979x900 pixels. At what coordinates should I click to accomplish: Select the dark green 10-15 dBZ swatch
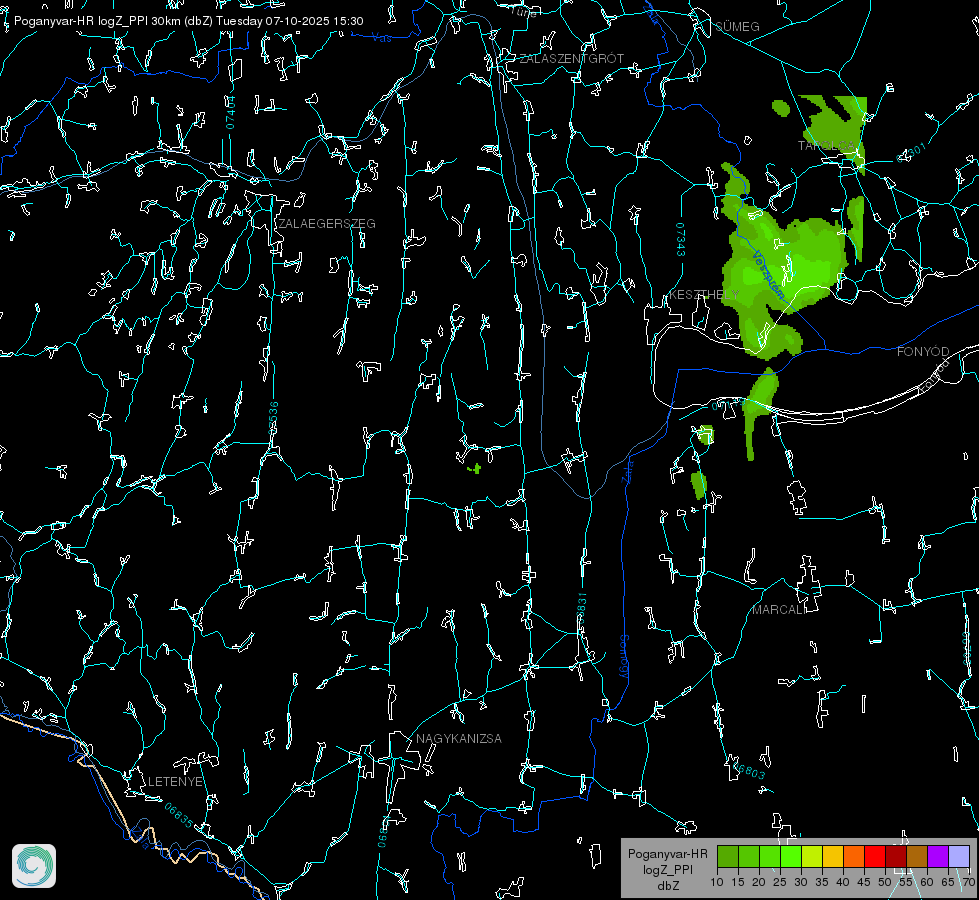(728, 856)
